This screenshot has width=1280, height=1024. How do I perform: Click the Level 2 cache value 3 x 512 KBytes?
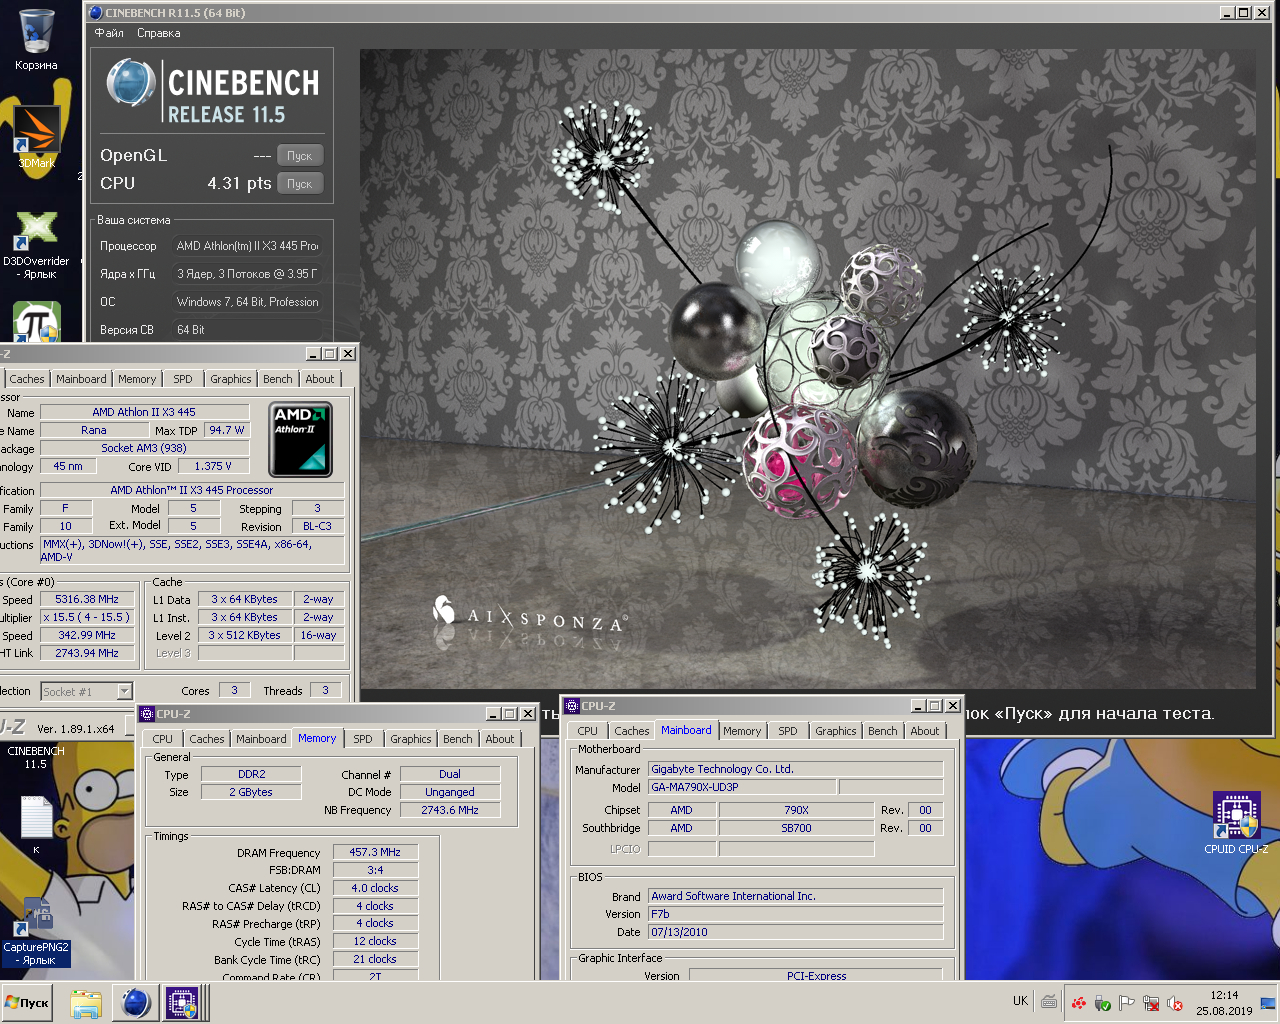click(245, 635)
